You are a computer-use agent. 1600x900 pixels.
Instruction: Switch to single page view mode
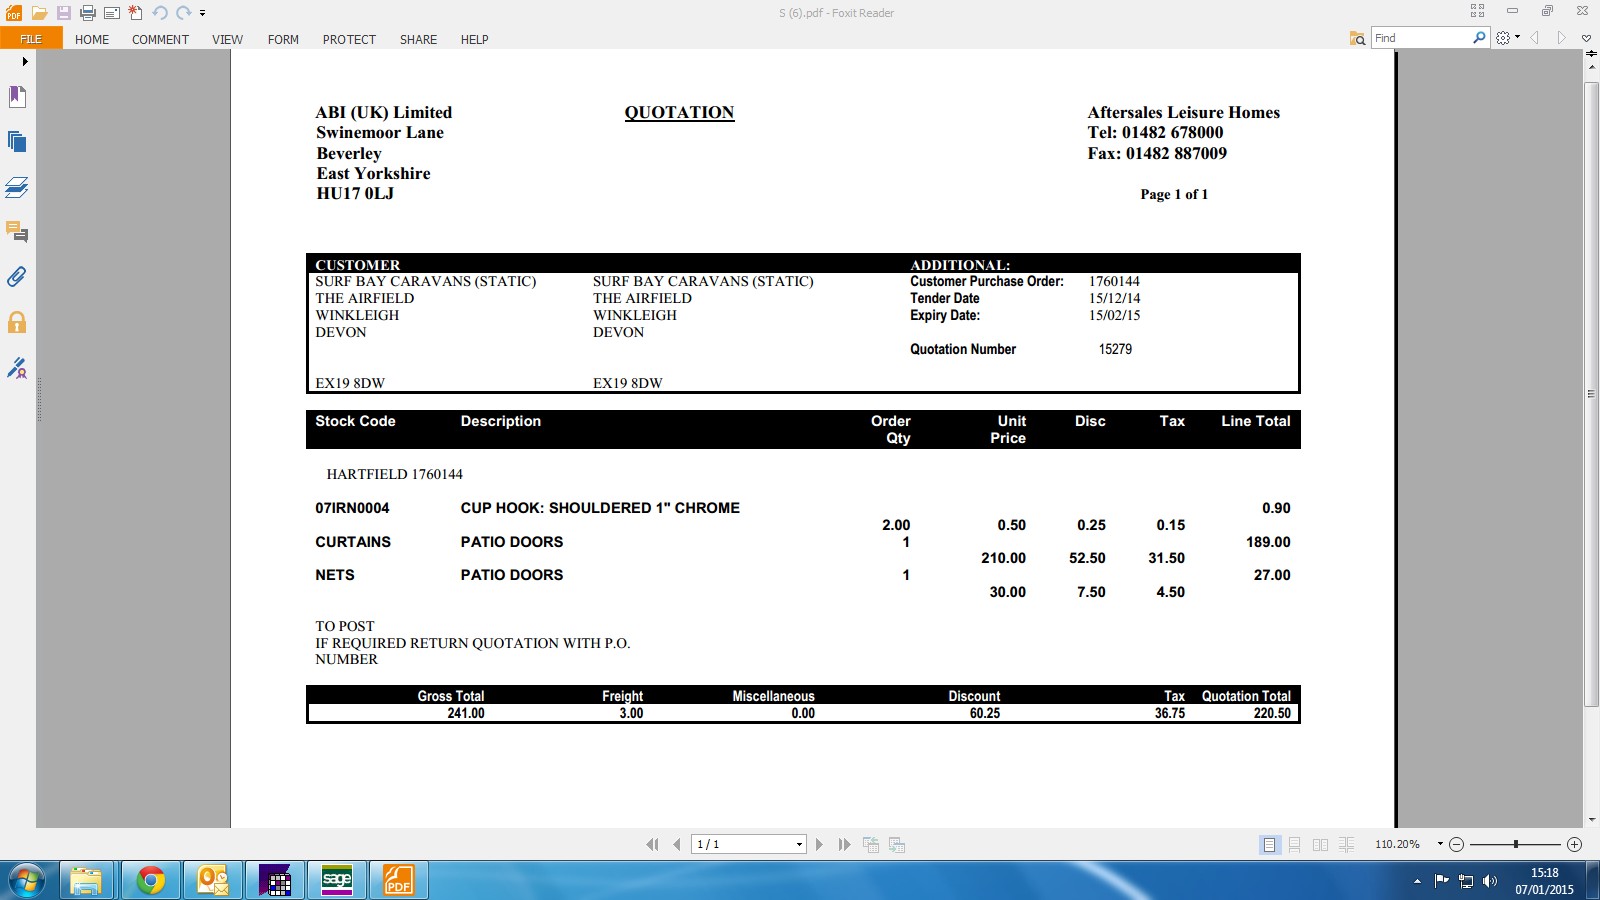click(x=1269, y=845)
